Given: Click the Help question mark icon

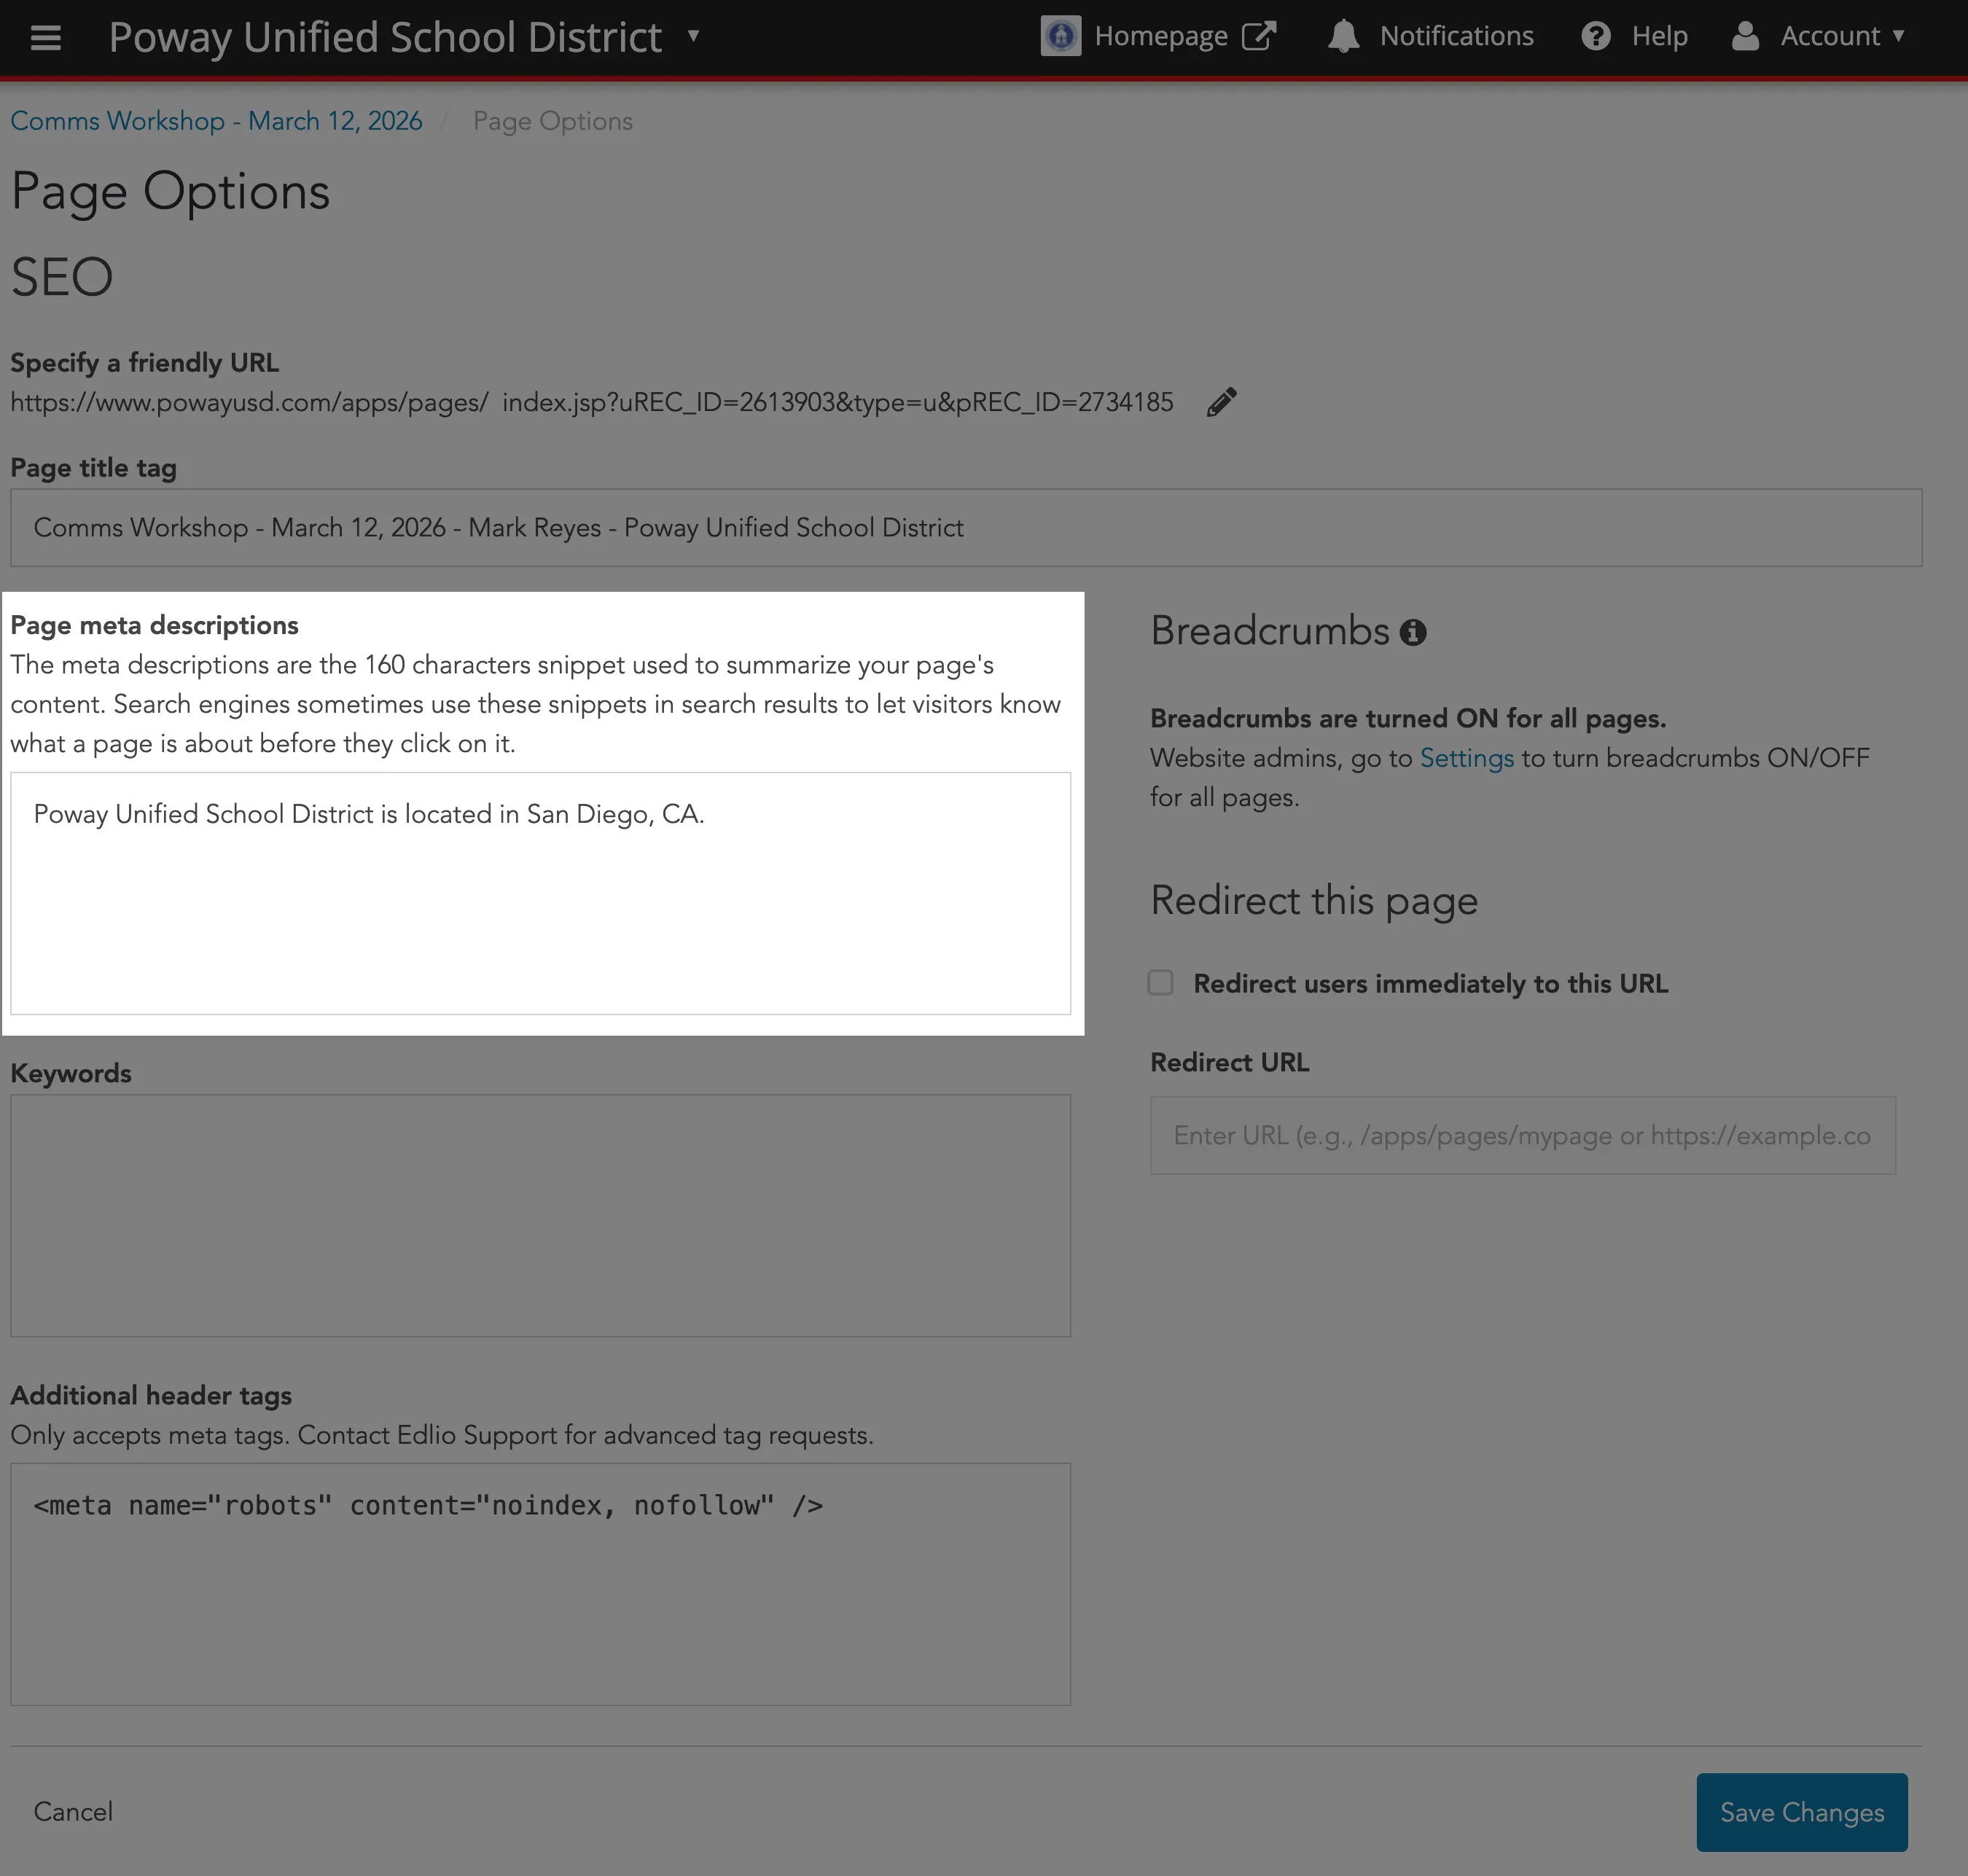Looking at the screenshot, I should (x=1595, y=36).
